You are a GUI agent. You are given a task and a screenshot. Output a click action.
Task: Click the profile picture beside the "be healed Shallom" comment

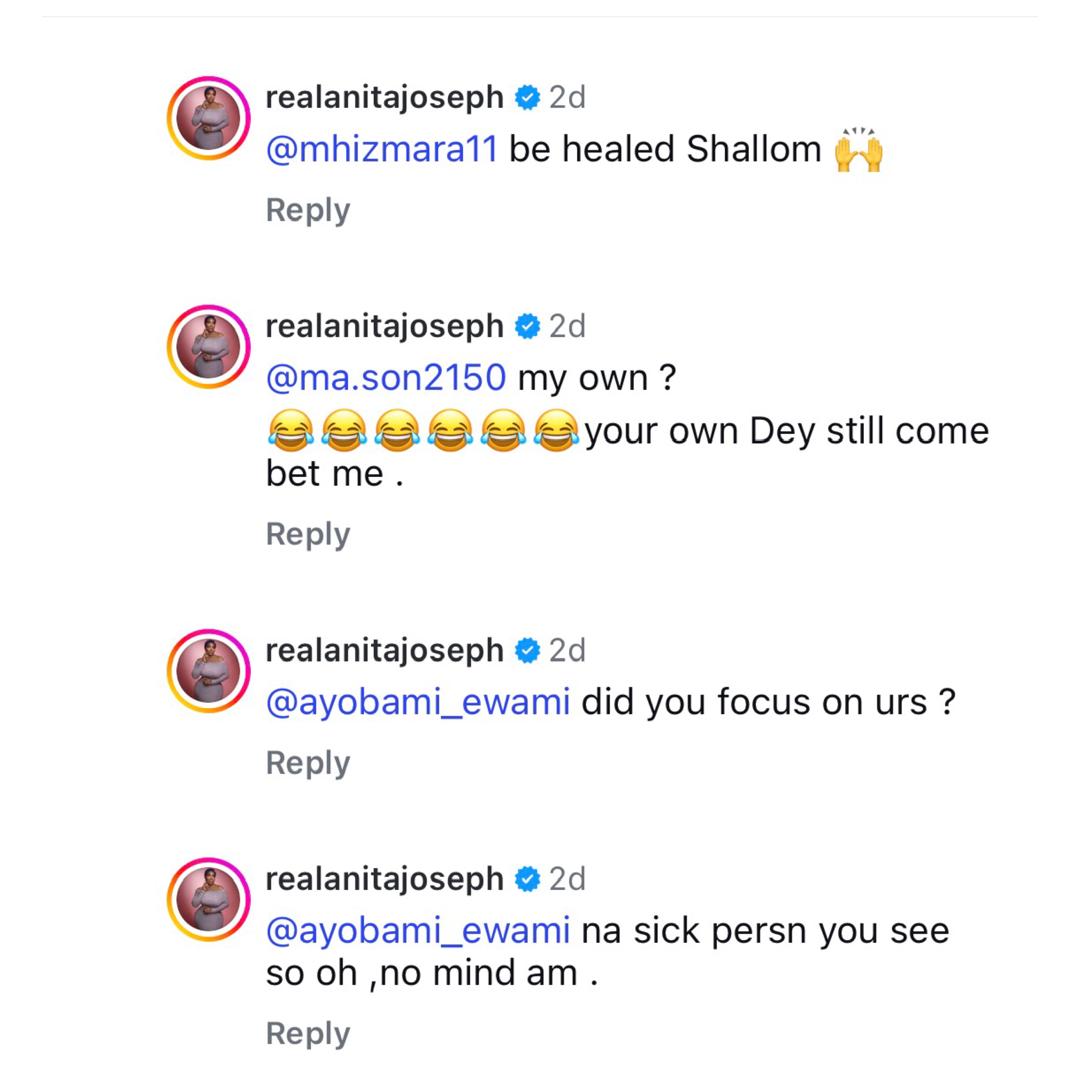coord(208,118)
